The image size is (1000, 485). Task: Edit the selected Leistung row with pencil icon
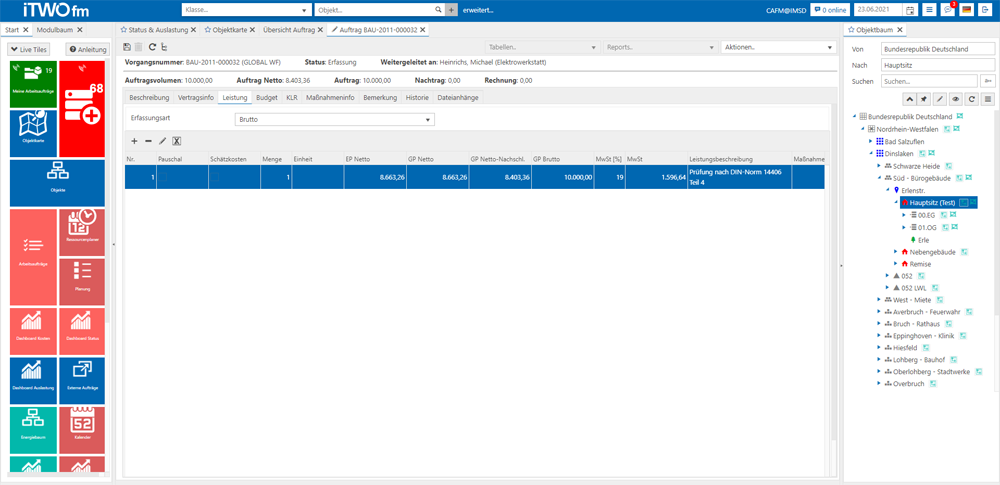pos(162,141)
